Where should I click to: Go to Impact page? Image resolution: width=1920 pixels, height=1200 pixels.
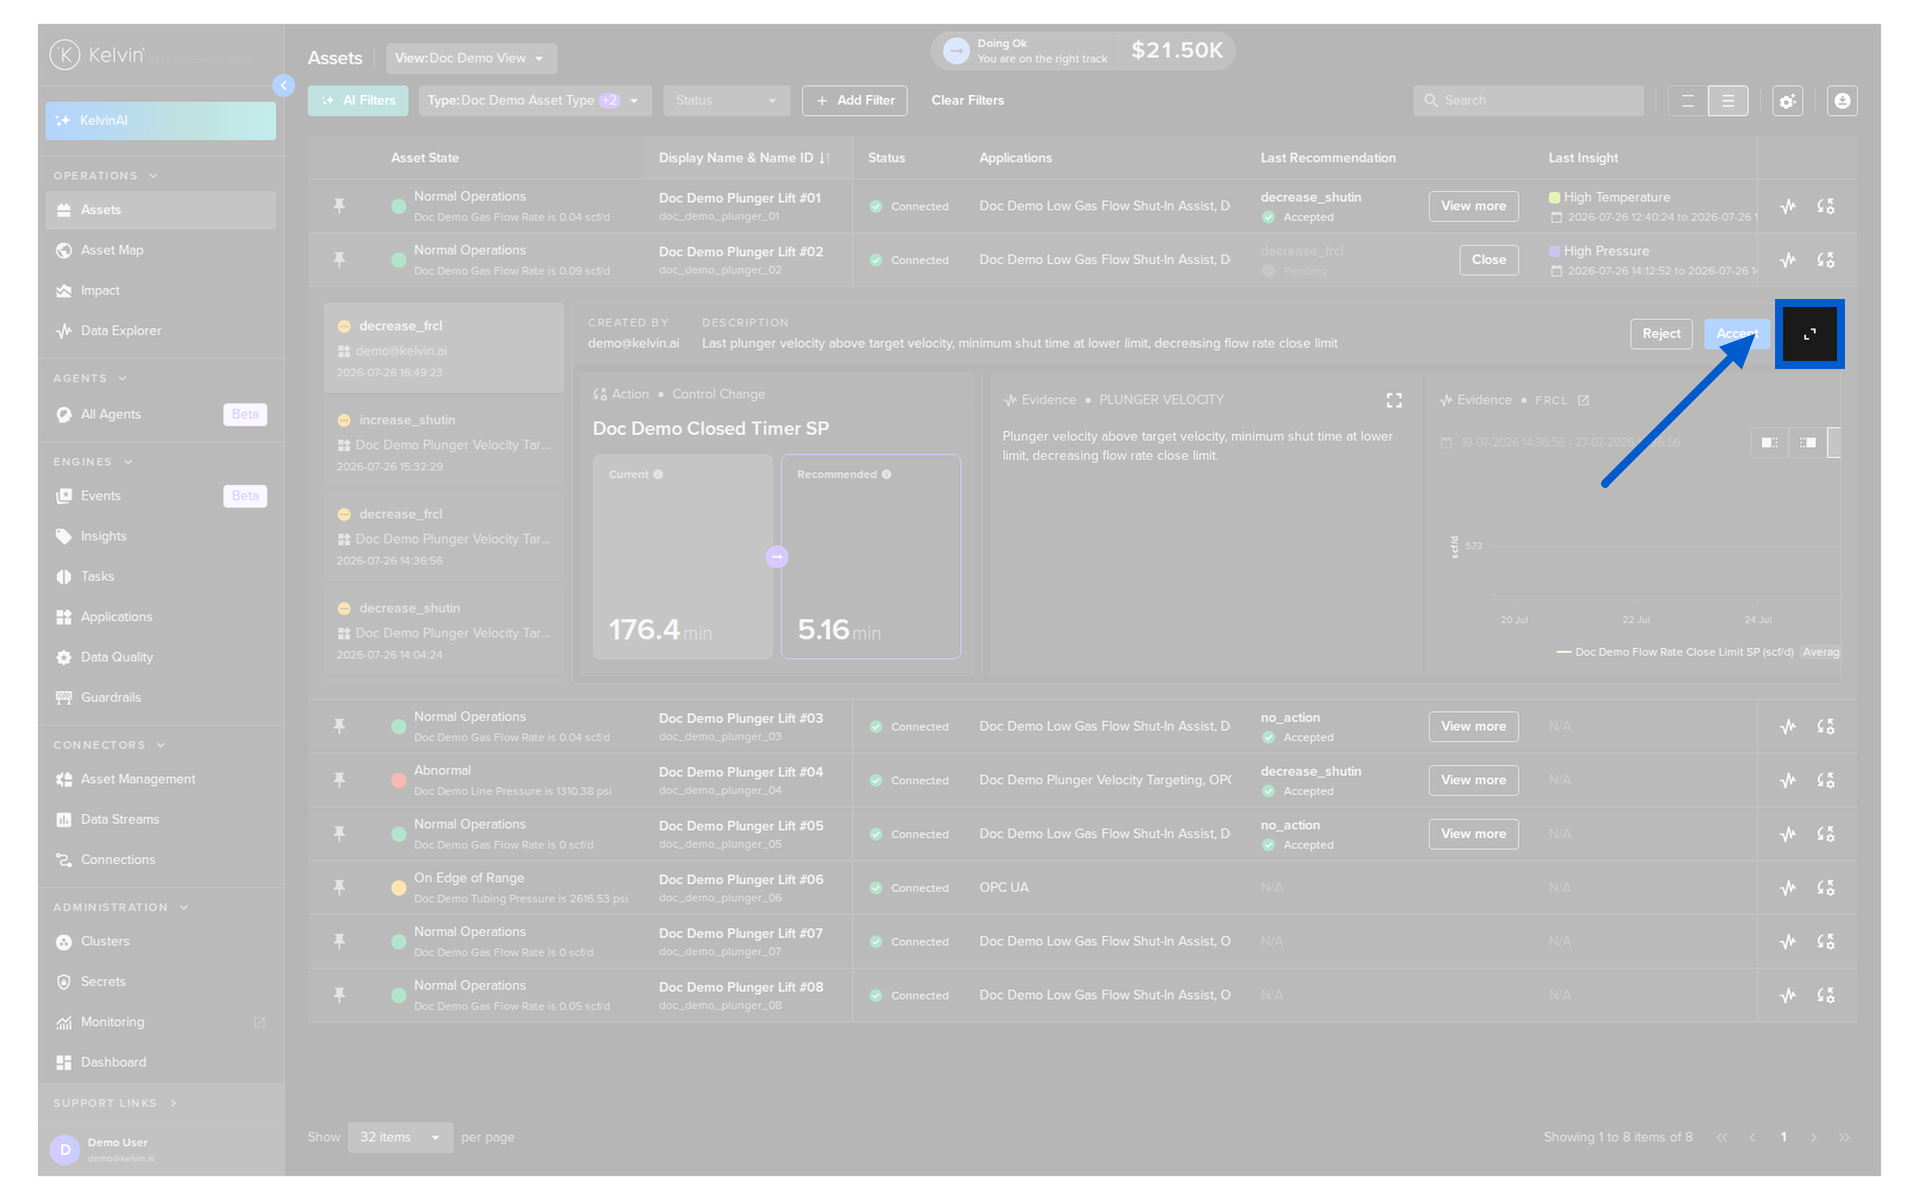tap(160, 291)
